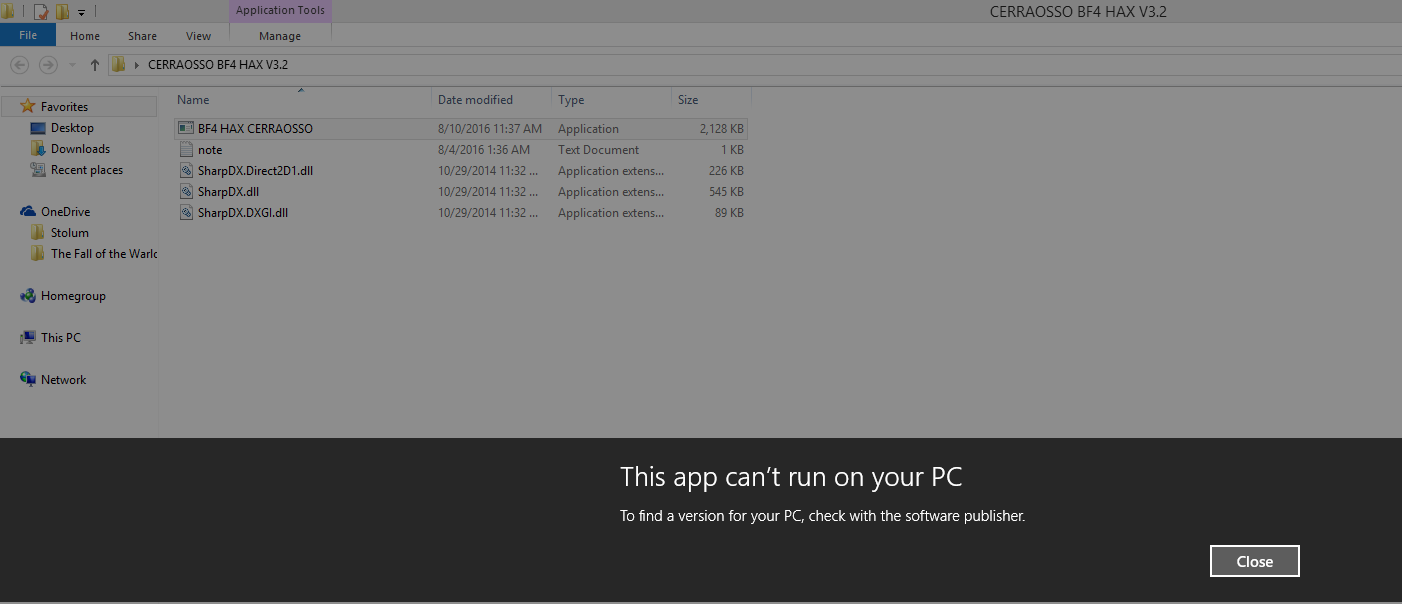Expand the address bar path chevron
The image size is (1402, 604).
point(136,65)
